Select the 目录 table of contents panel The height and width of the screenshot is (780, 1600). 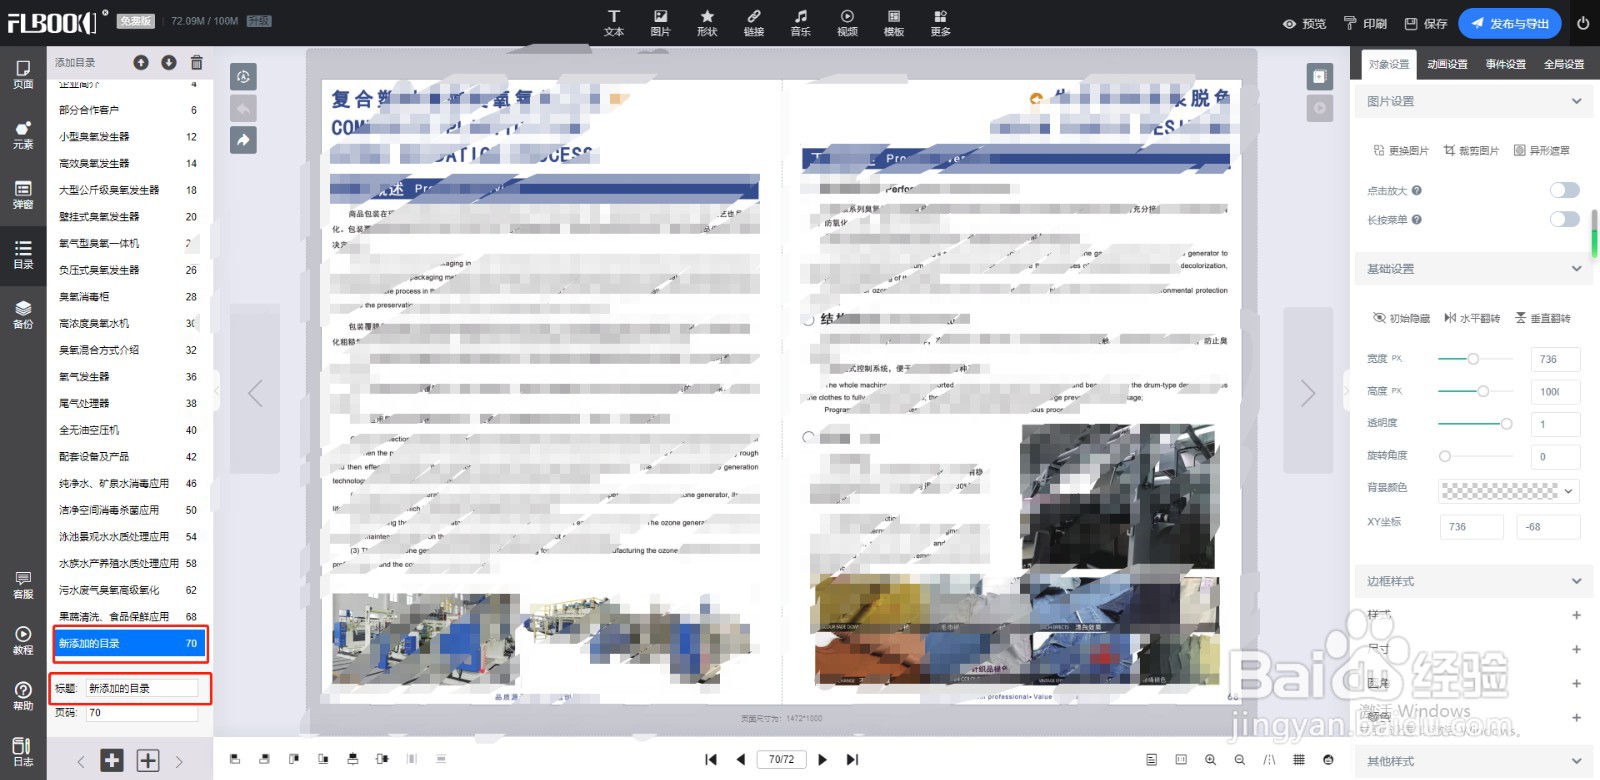pos(23,254)
